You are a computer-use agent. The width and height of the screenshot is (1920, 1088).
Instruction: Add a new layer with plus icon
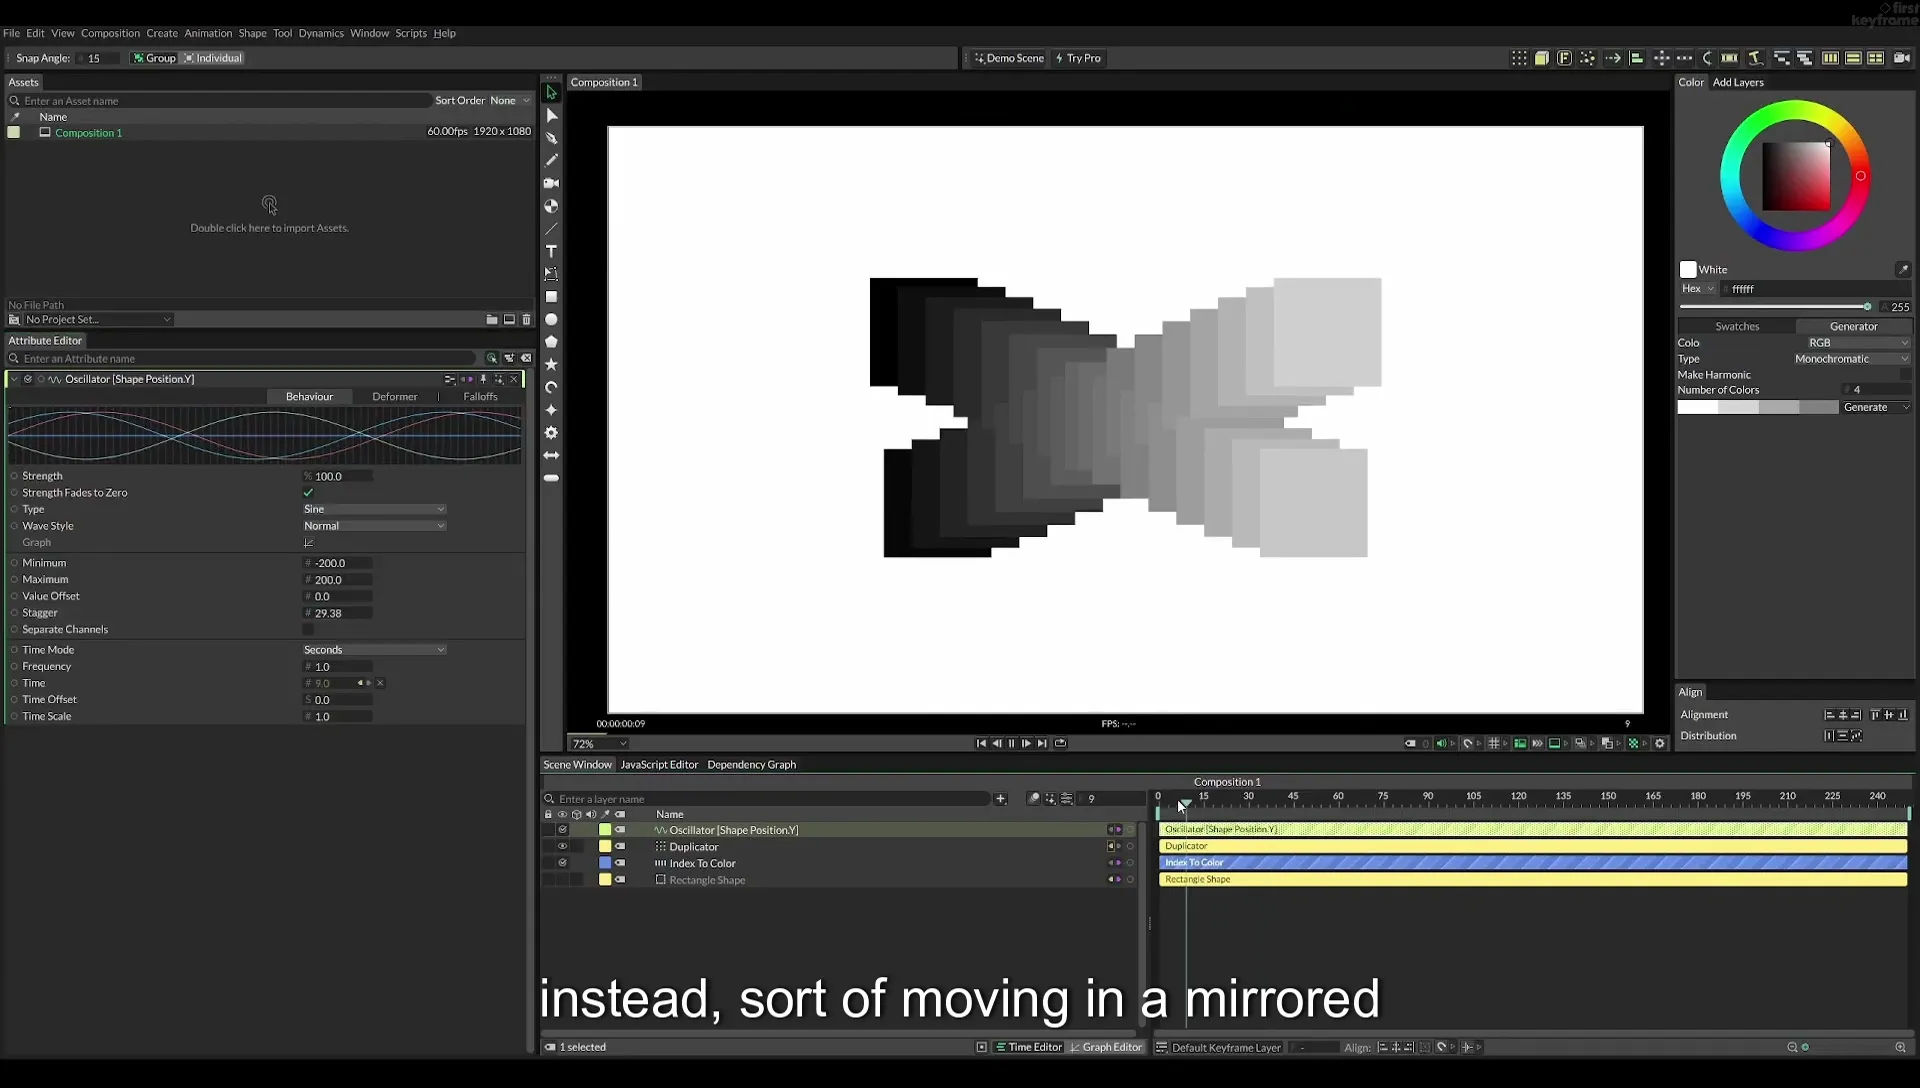coord(1001,799)
